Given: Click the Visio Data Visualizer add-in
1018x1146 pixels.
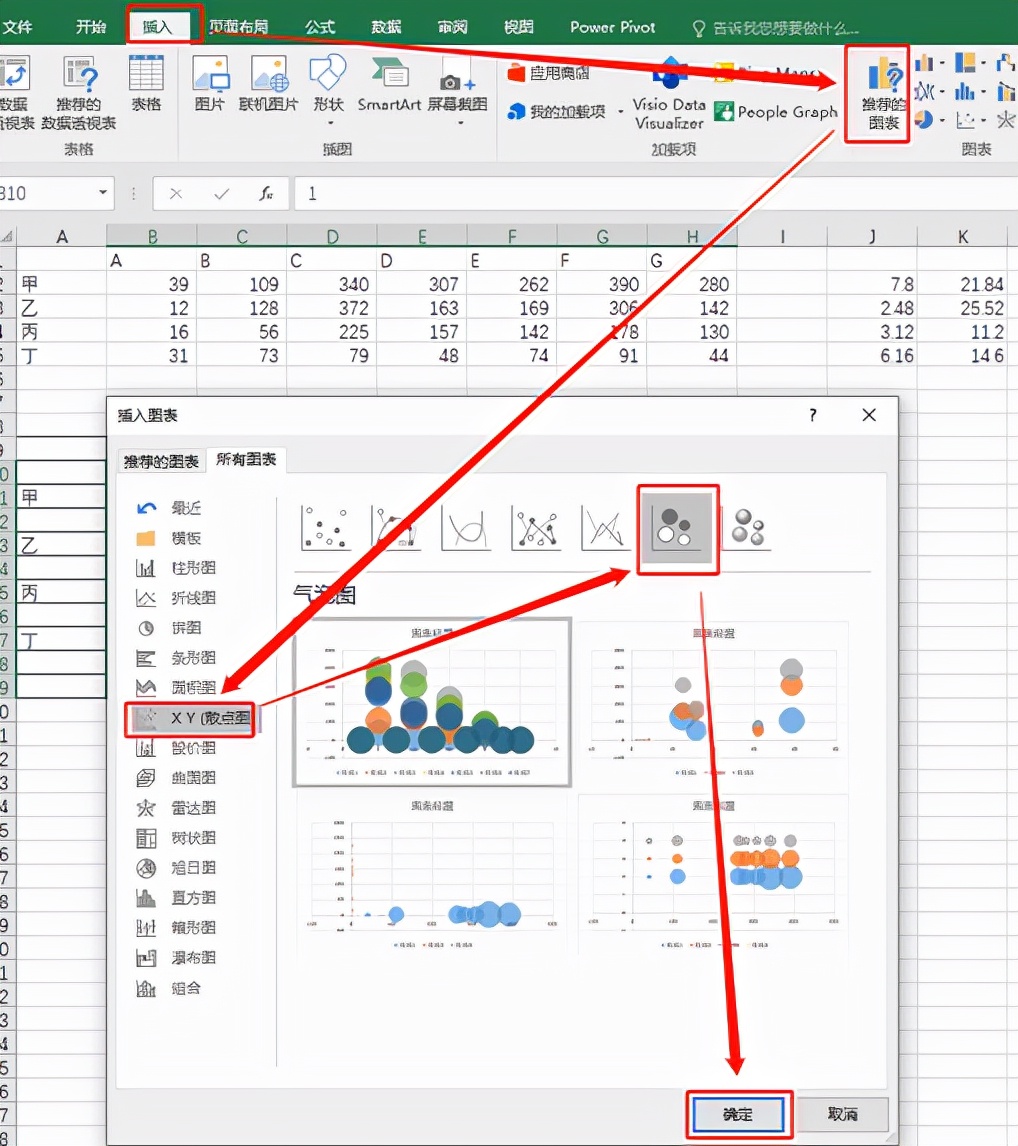Looking at the screenshot, I should (x=669, y=95).
